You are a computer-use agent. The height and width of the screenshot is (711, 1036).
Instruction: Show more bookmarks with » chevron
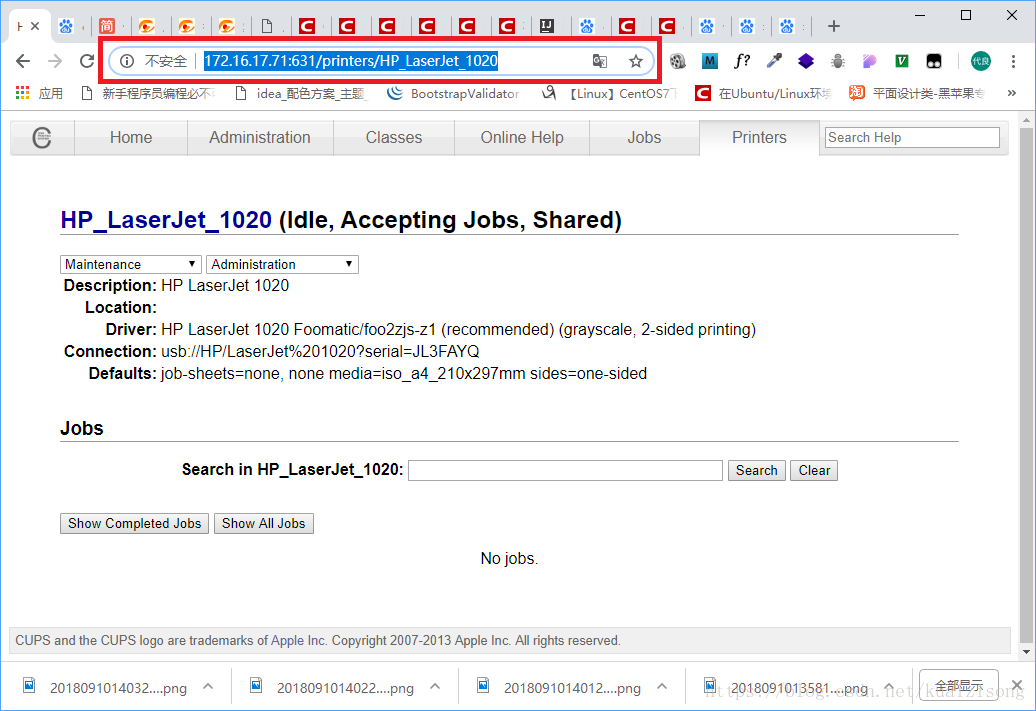click(1012, 93)
